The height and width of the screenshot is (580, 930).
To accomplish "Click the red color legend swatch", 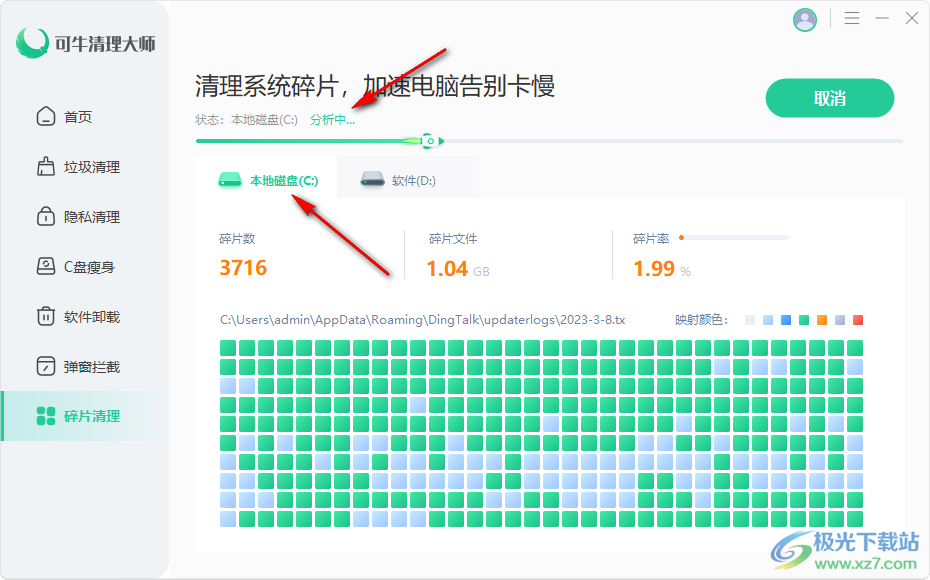I will coord(858,320).
